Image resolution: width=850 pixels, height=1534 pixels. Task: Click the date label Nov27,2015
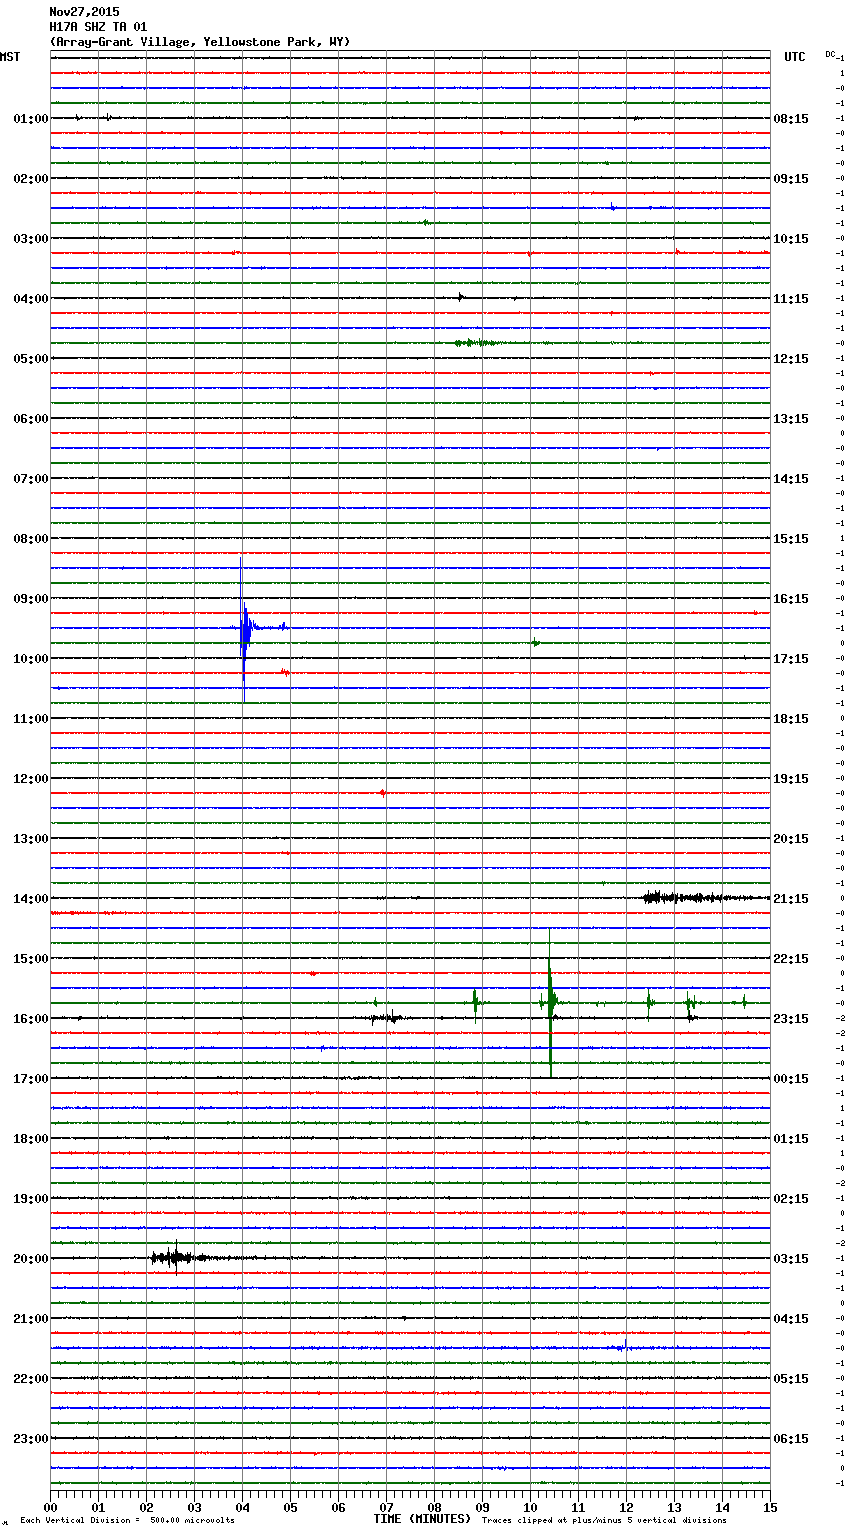click(84, 12)
